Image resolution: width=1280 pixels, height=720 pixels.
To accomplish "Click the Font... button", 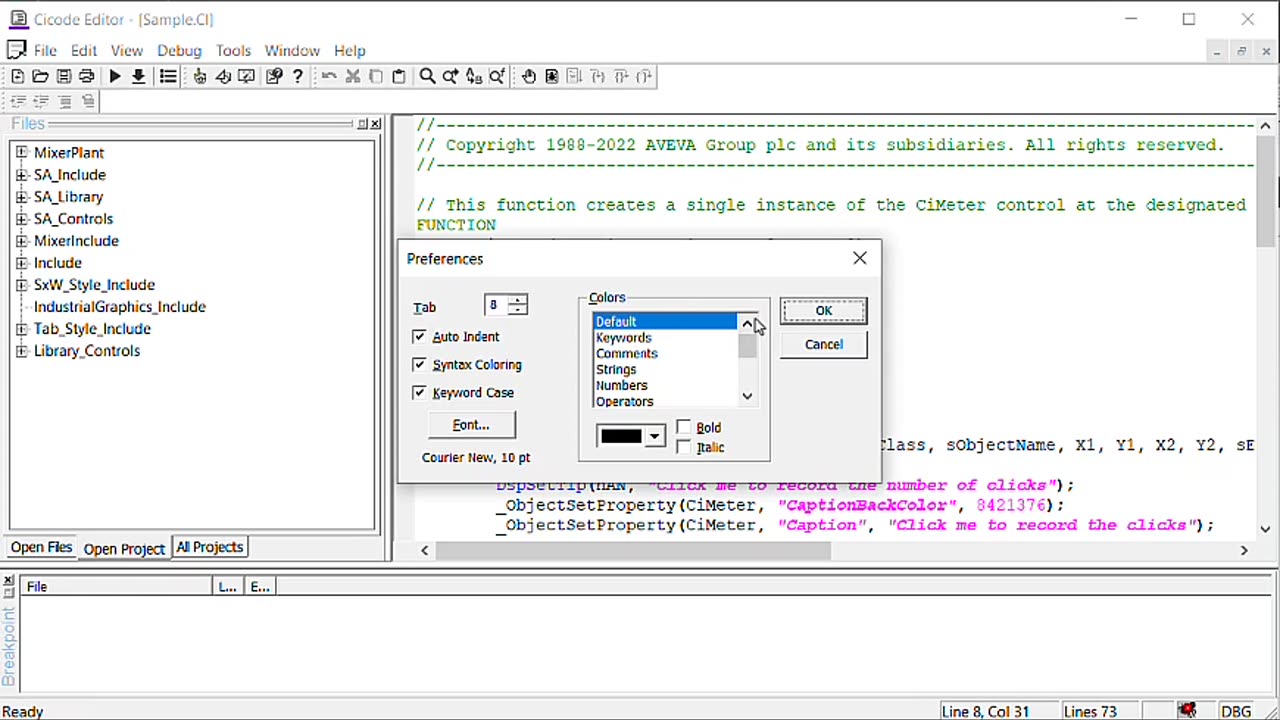I will [x=471, y=425].
